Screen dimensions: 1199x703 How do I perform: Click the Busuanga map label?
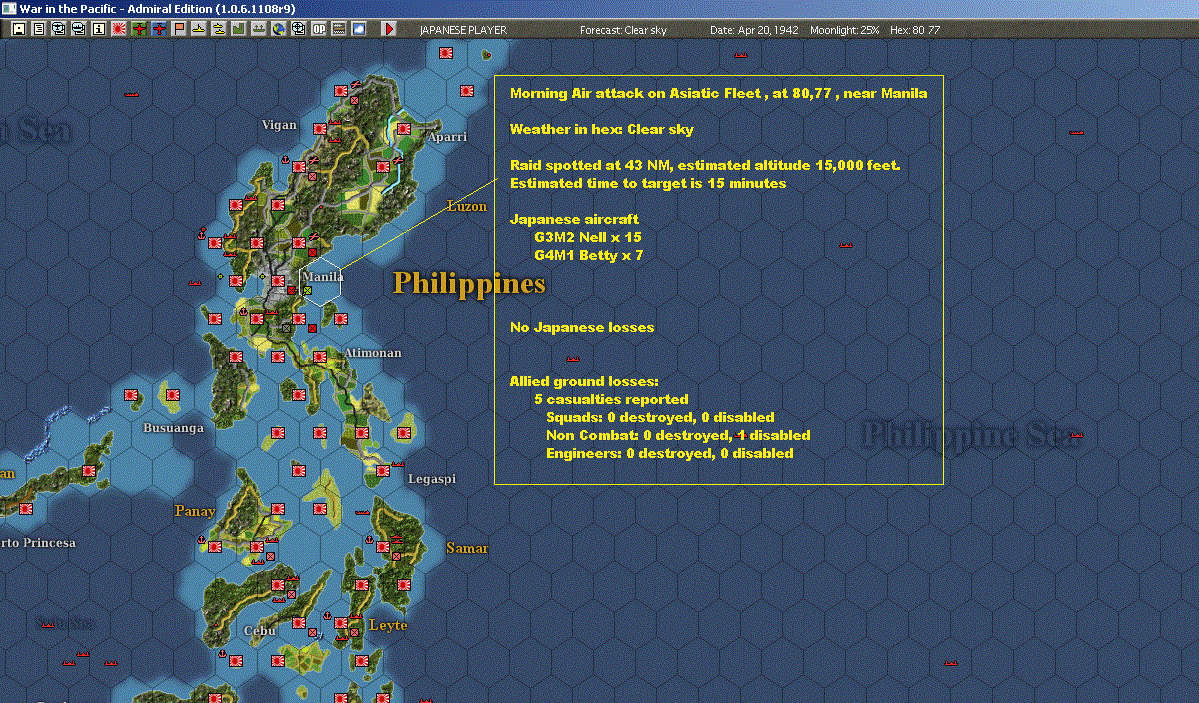click(174, 428)
